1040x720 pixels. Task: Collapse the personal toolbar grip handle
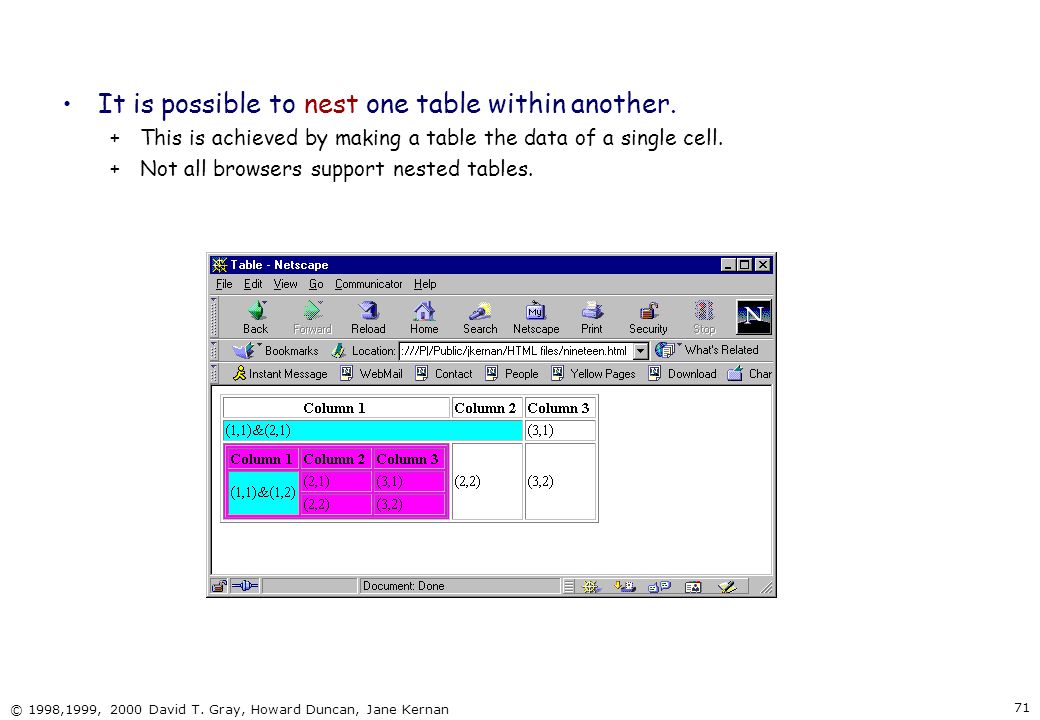coord(214,373)
